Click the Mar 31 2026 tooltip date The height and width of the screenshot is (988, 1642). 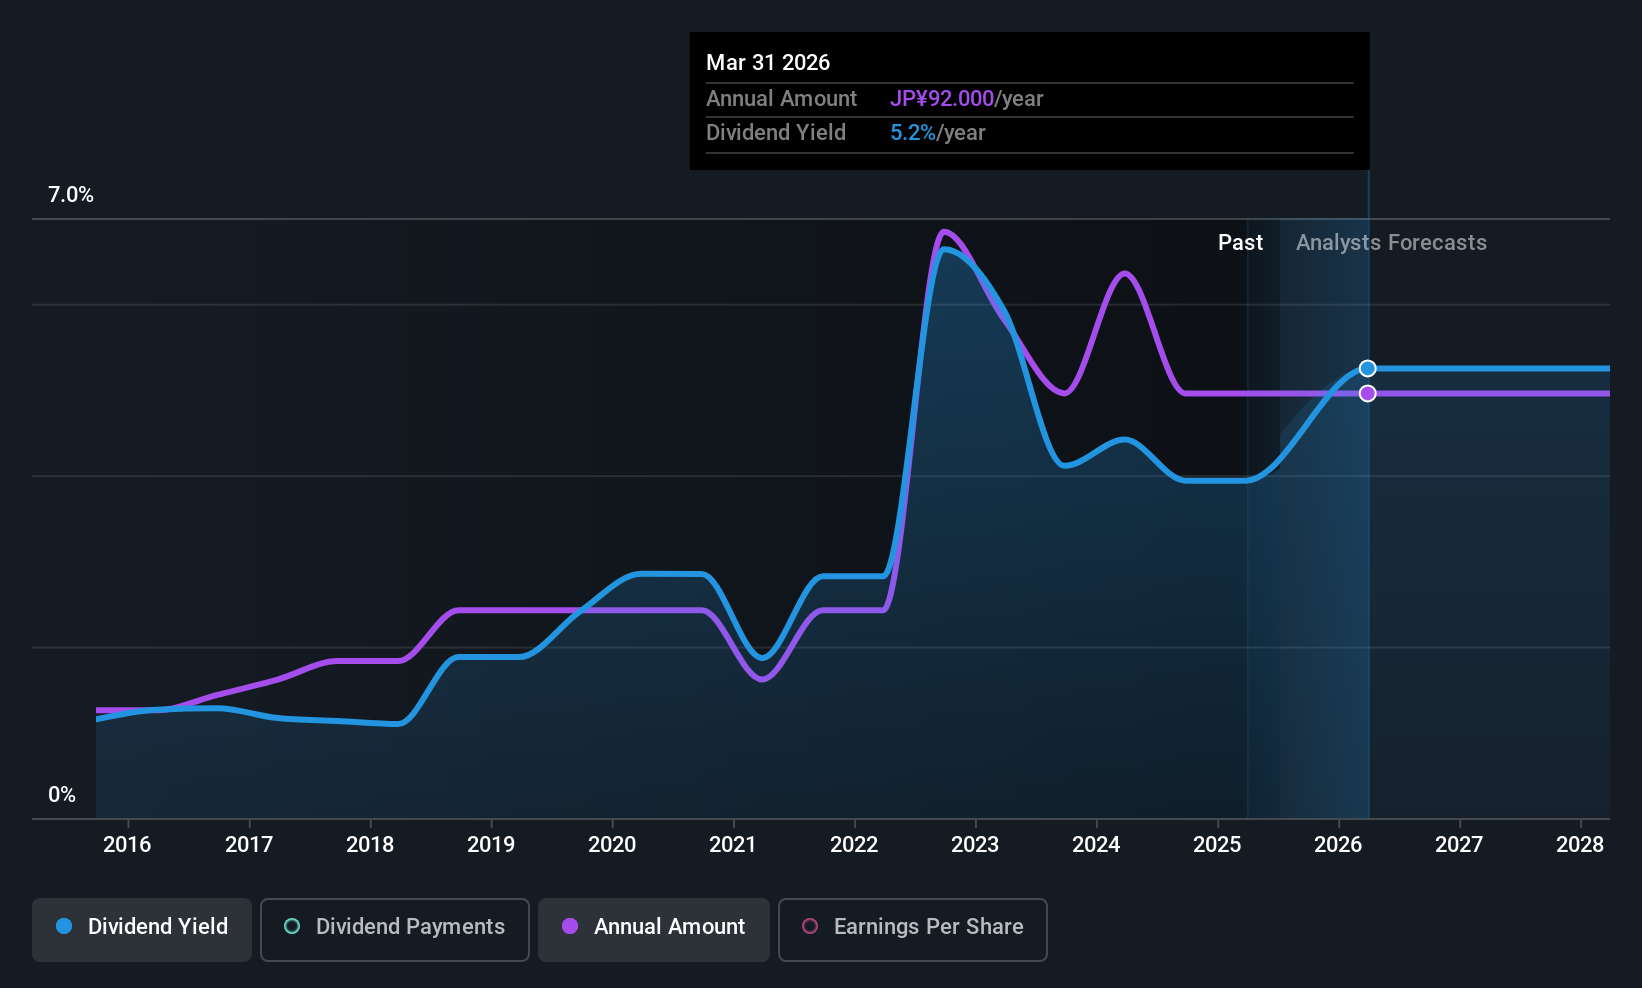tap(768, 63)
